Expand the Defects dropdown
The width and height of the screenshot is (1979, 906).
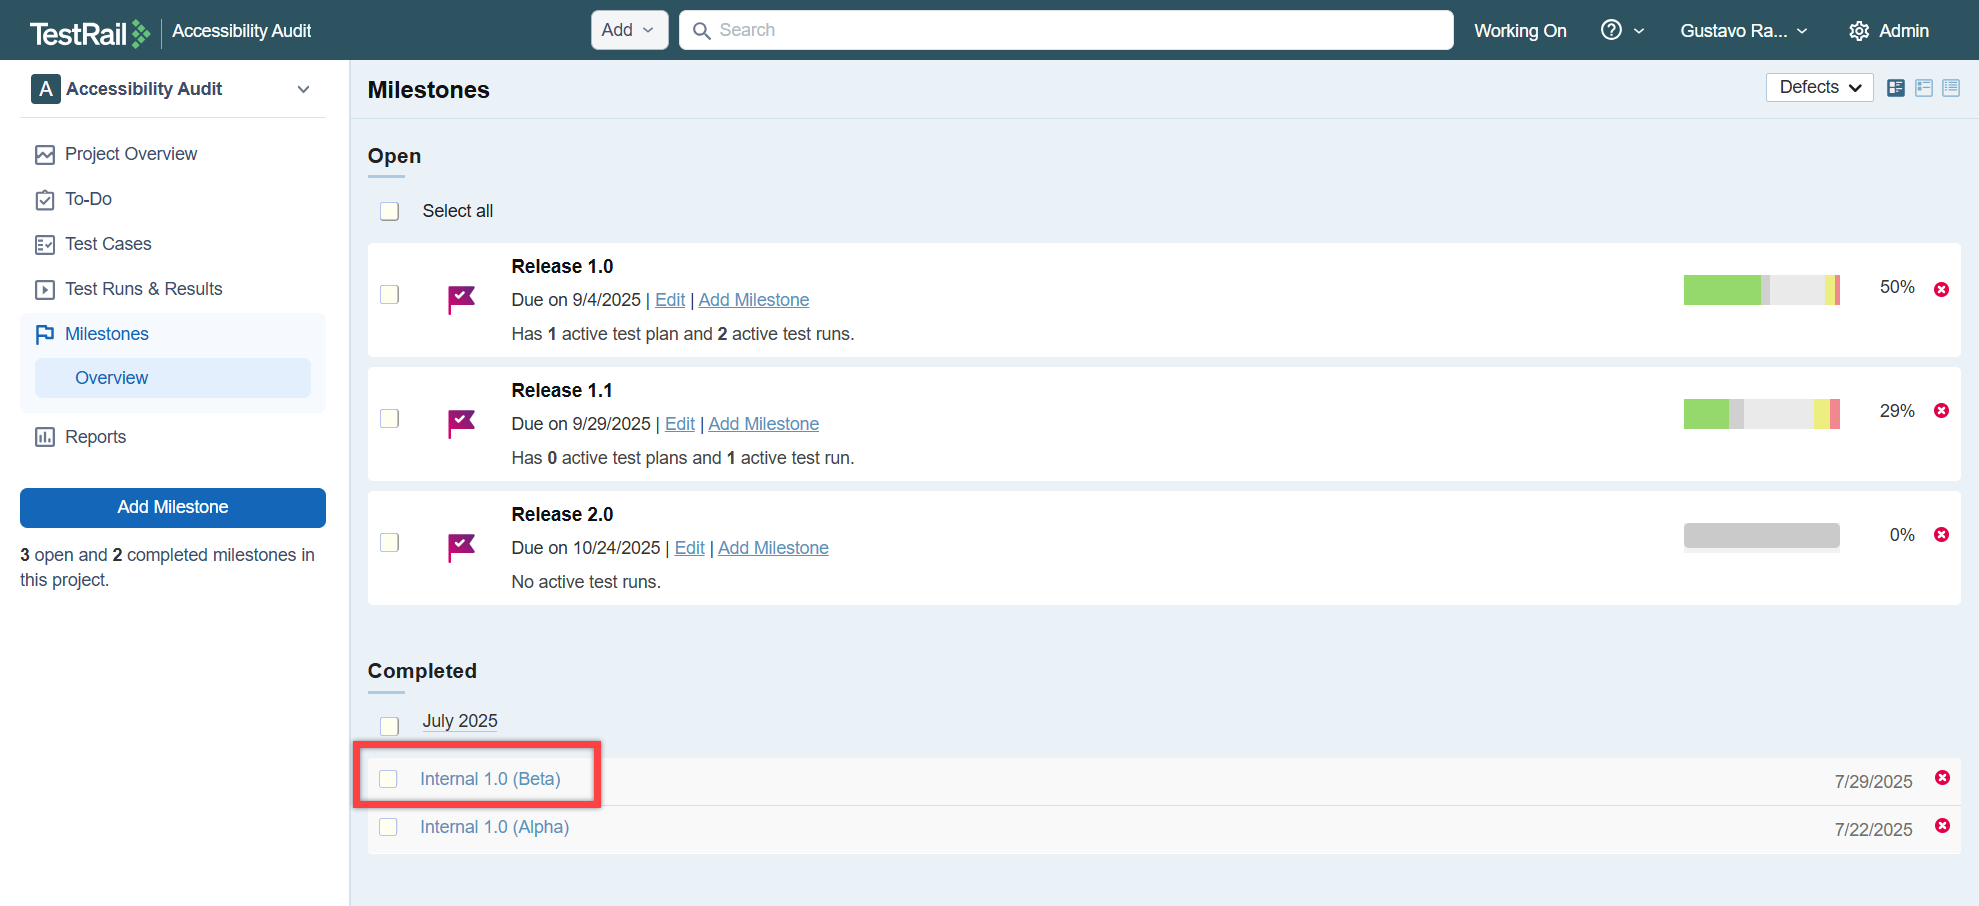(1819, 88)
